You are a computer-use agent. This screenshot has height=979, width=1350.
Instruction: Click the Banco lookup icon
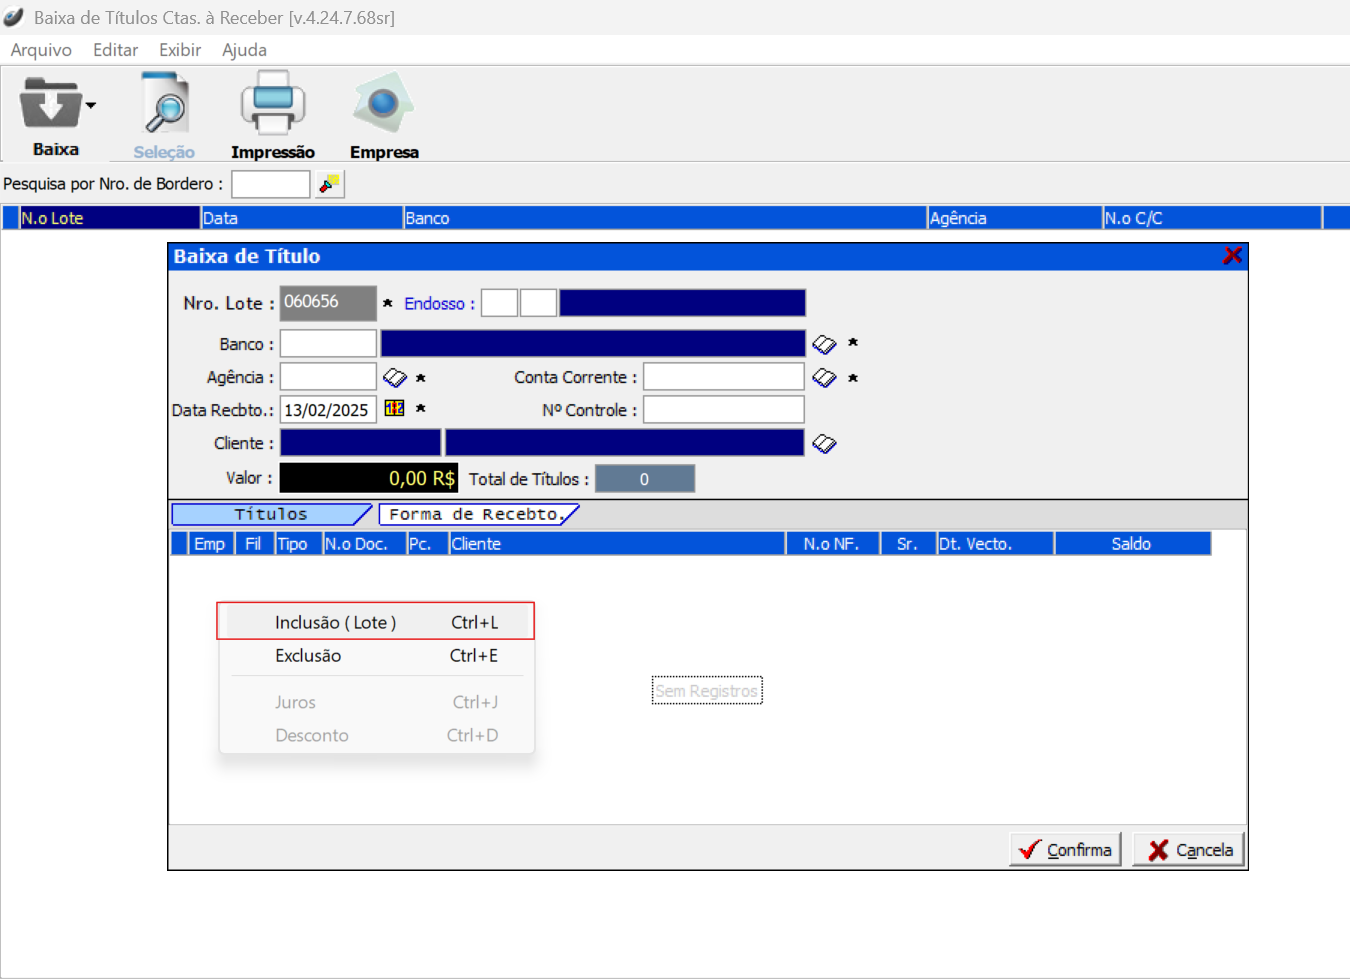pos(824,344)
